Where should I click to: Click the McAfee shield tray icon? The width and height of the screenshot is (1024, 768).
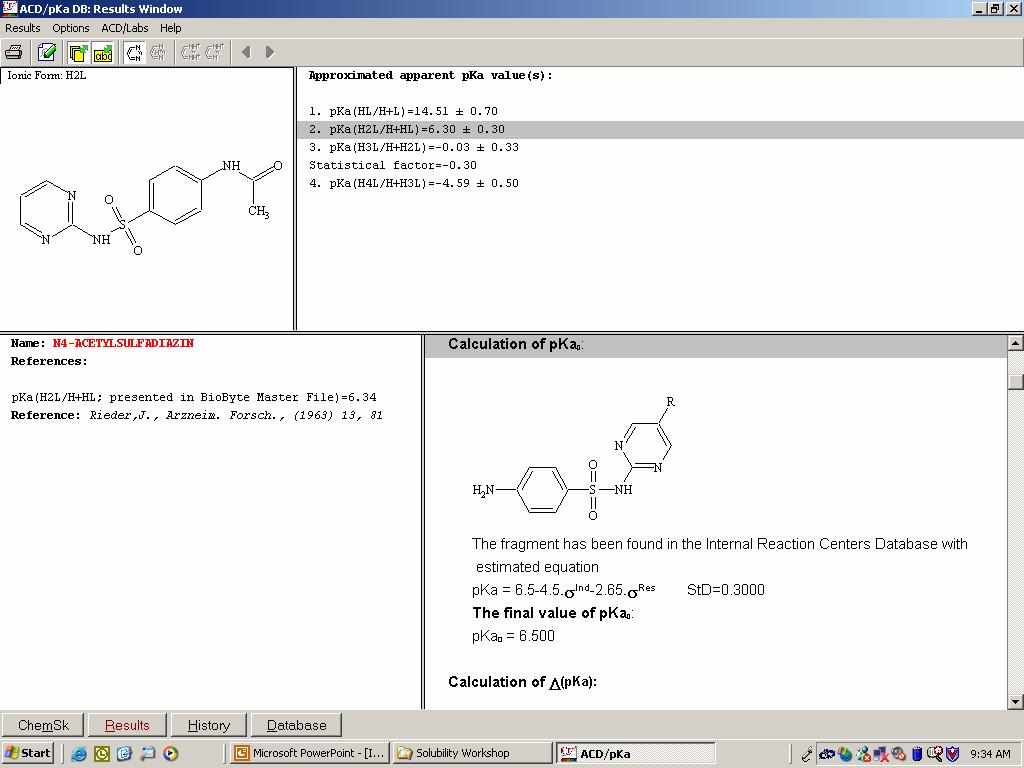953,754
